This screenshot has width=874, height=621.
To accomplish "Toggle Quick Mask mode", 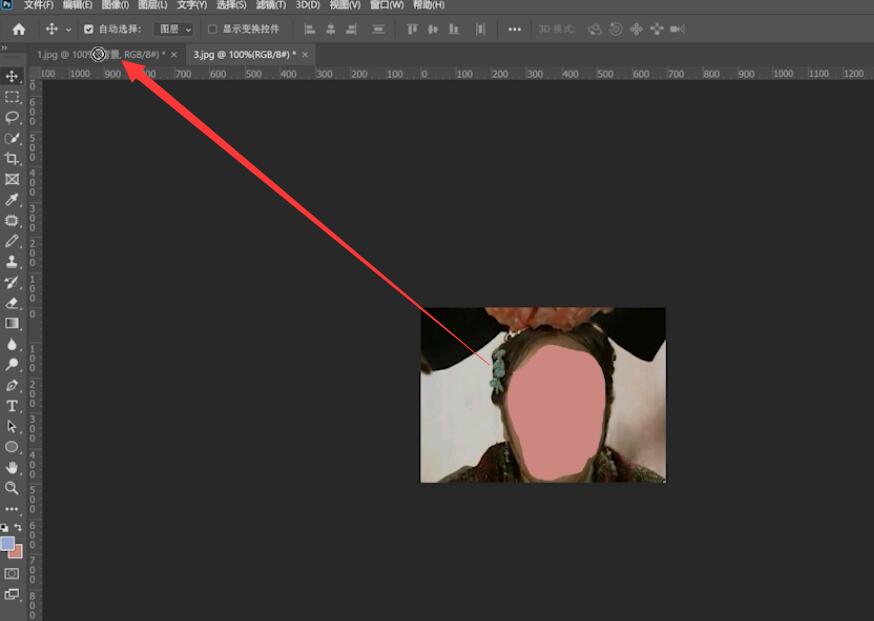I will [x=12, y=573].
